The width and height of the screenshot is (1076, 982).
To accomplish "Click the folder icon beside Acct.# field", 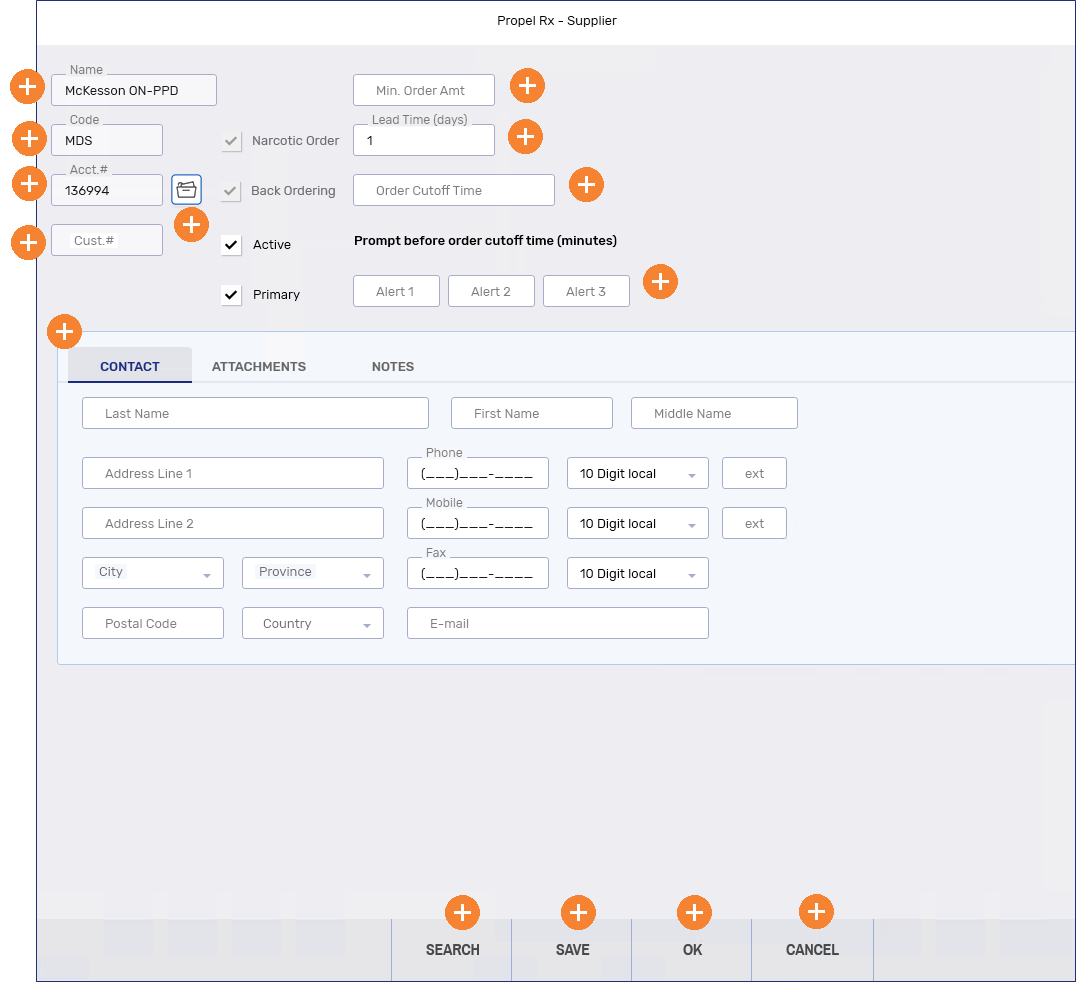I will pos(186,189).
